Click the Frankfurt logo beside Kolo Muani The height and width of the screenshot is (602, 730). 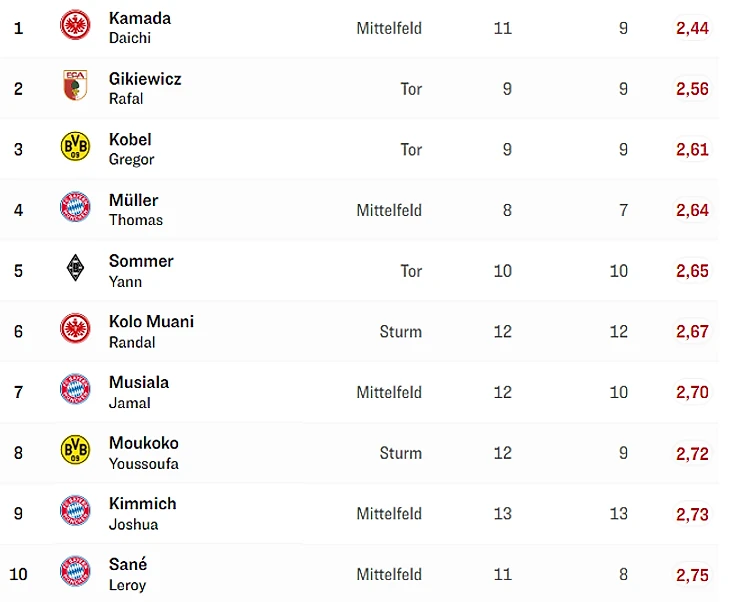75,330
